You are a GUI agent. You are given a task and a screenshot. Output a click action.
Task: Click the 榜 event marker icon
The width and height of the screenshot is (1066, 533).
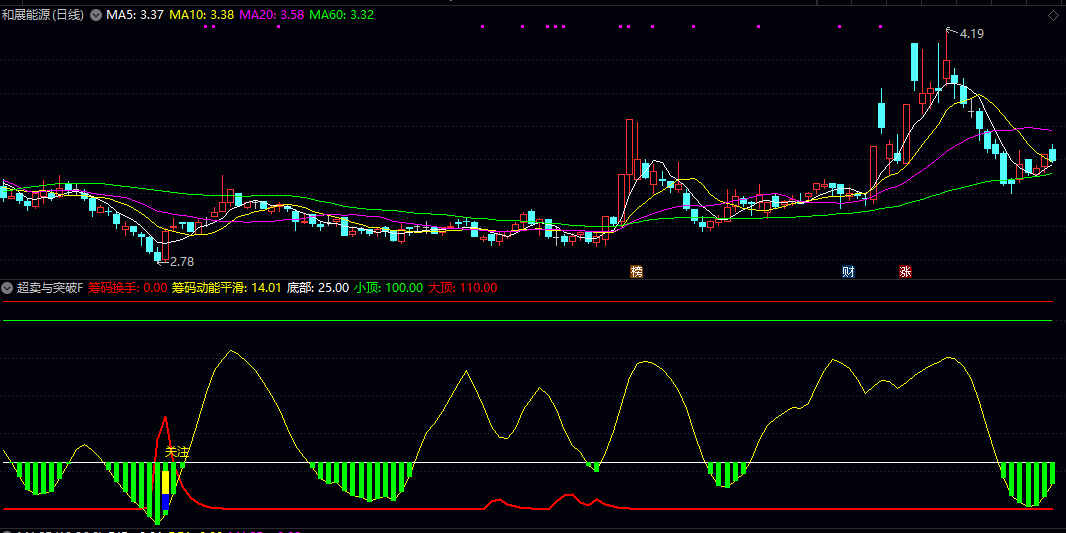(x=636, y=271)
